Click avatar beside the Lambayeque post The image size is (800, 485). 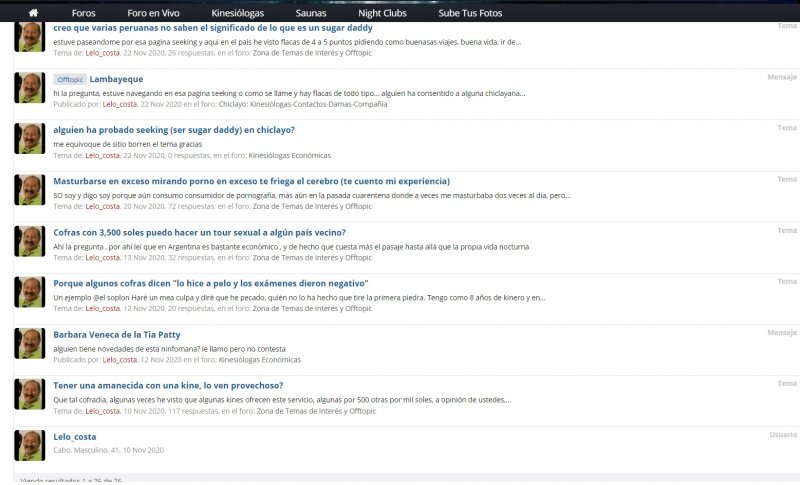30,88
